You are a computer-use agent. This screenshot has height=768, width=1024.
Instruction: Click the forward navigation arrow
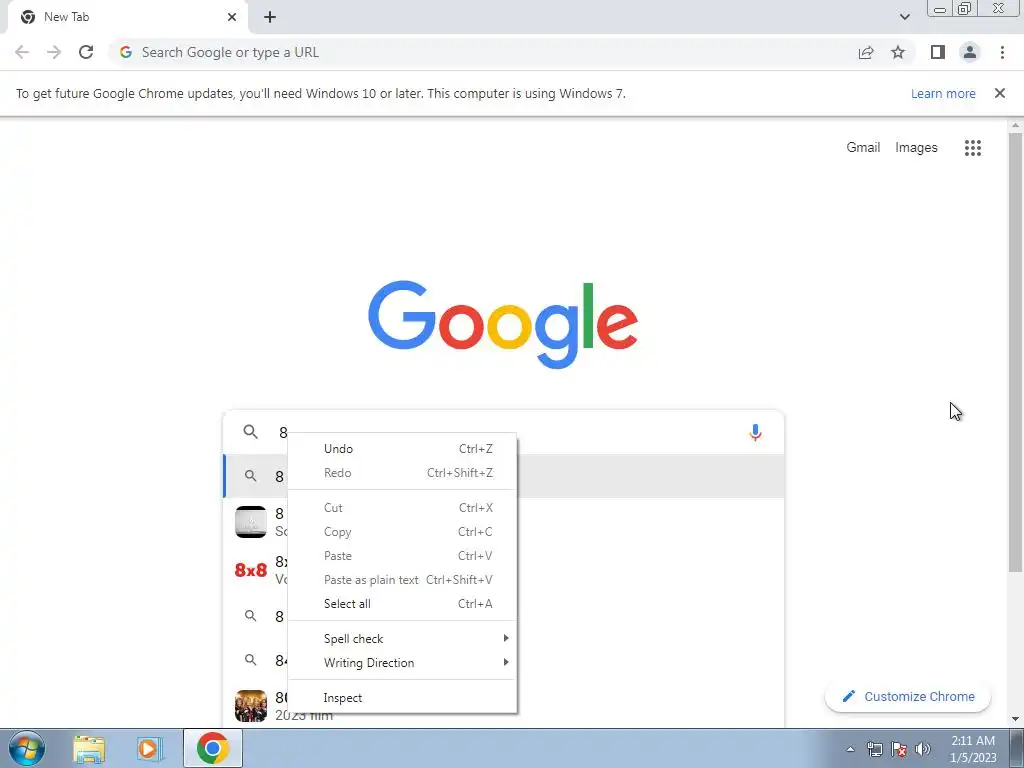point(54,52)
